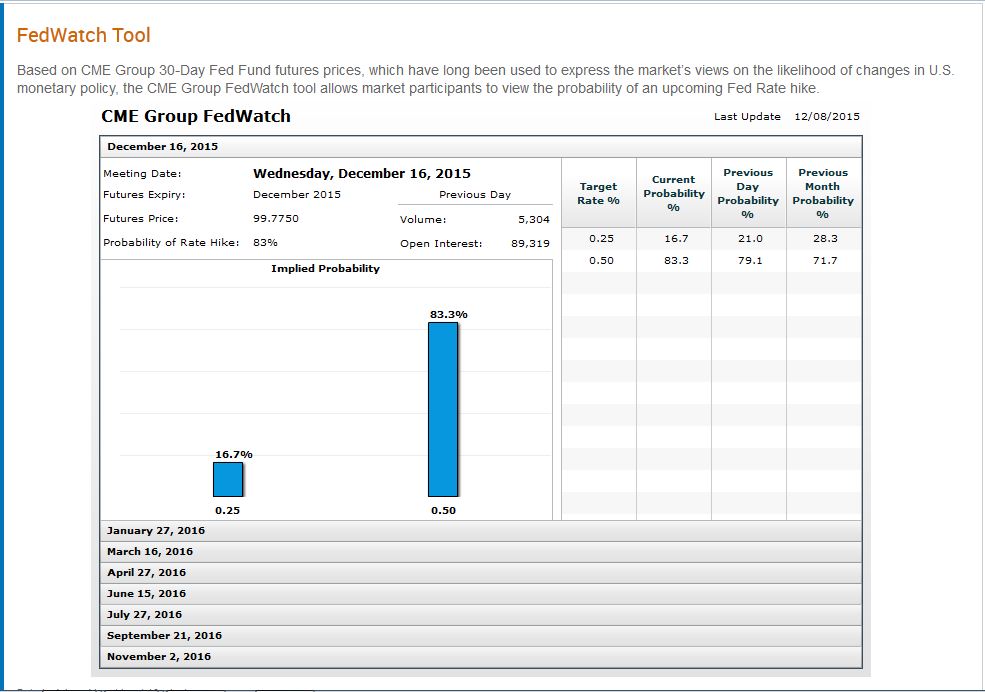This screenshot has height=692, width=985.
Task: Show the November 2, 2016 meeting section
Action: coord(481,657)
